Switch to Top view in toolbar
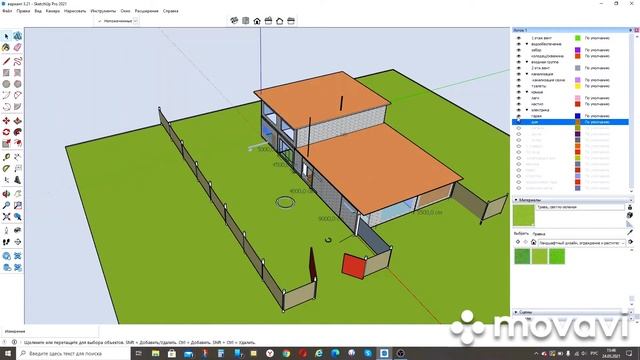Screen dimensions: 640x360 point(245,21)
